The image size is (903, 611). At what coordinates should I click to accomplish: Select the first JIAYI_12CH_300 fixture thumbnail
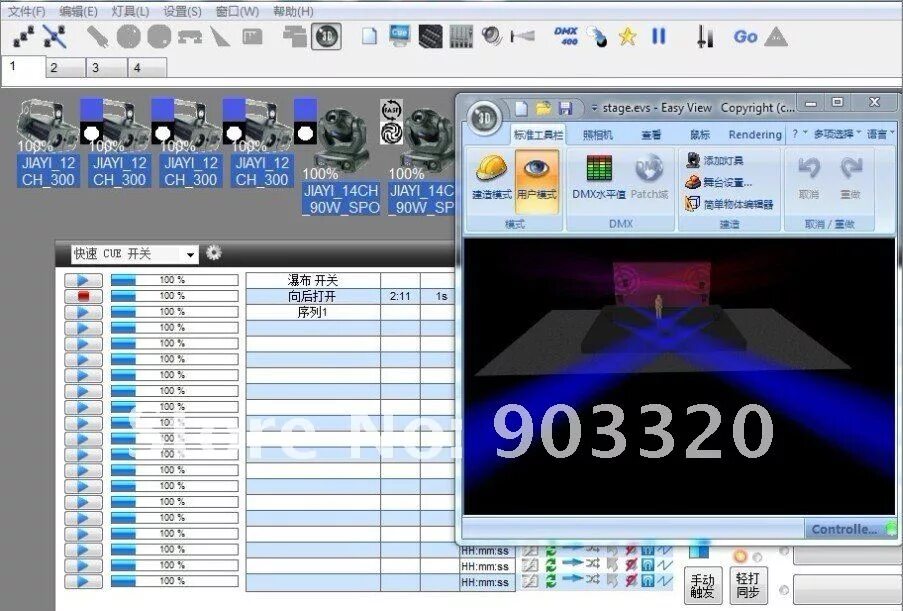pyautogui.click(x=48, y=143)
